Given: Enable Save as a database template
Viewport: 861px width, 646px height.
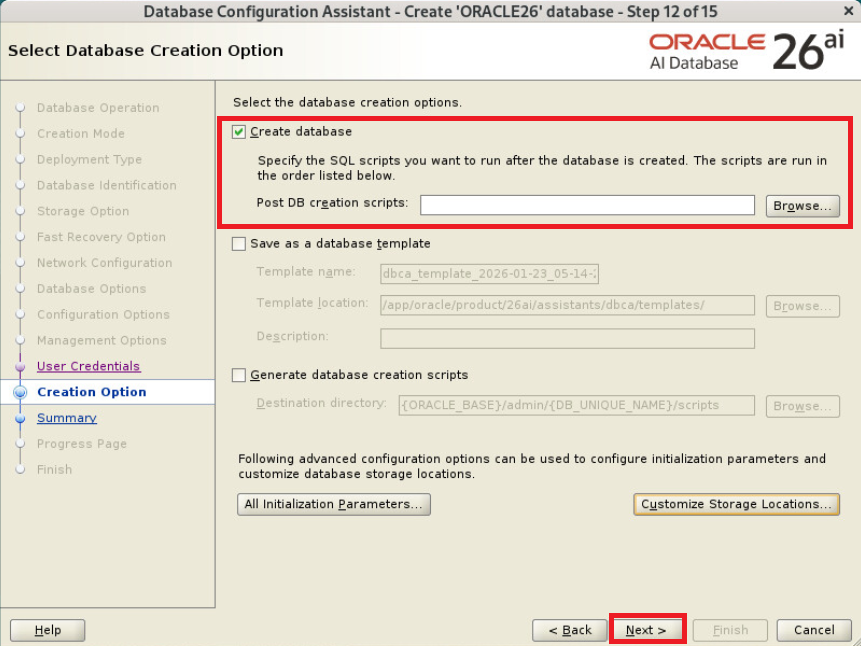Looking at the screenshot, I should (238, 243).
